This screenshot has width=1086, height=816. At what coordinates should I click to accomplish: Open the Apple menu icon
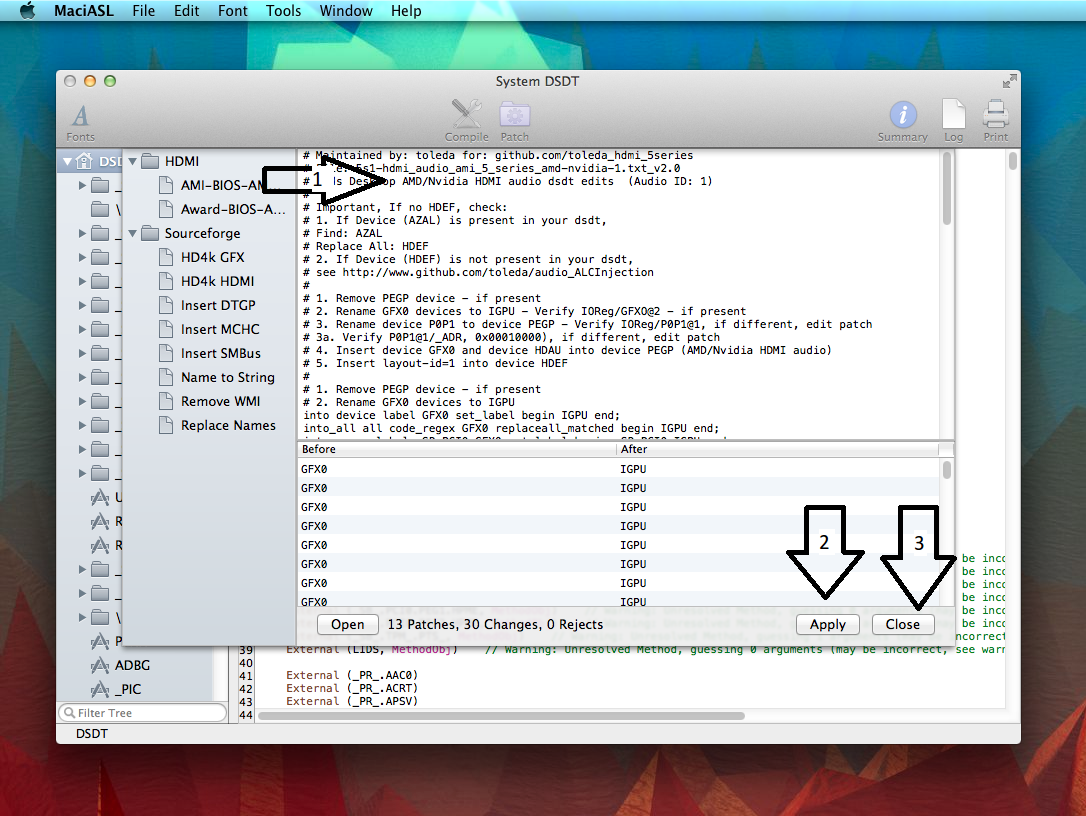pyautogui.click(x=27, y=11)
